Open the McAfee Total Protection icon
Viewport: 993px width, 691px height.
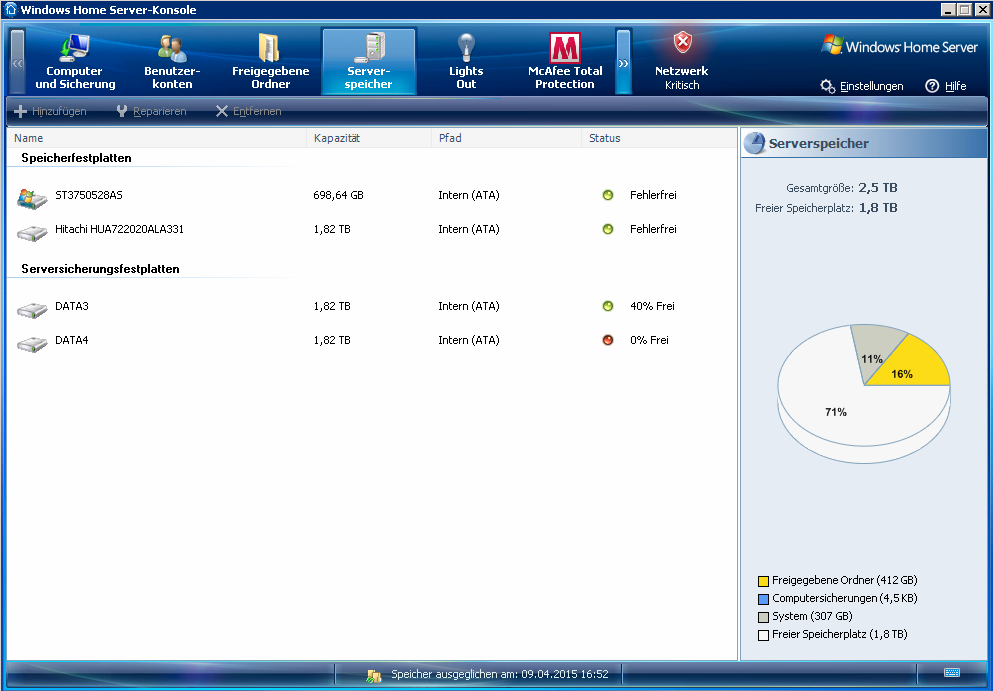click(x=565, y=48)
